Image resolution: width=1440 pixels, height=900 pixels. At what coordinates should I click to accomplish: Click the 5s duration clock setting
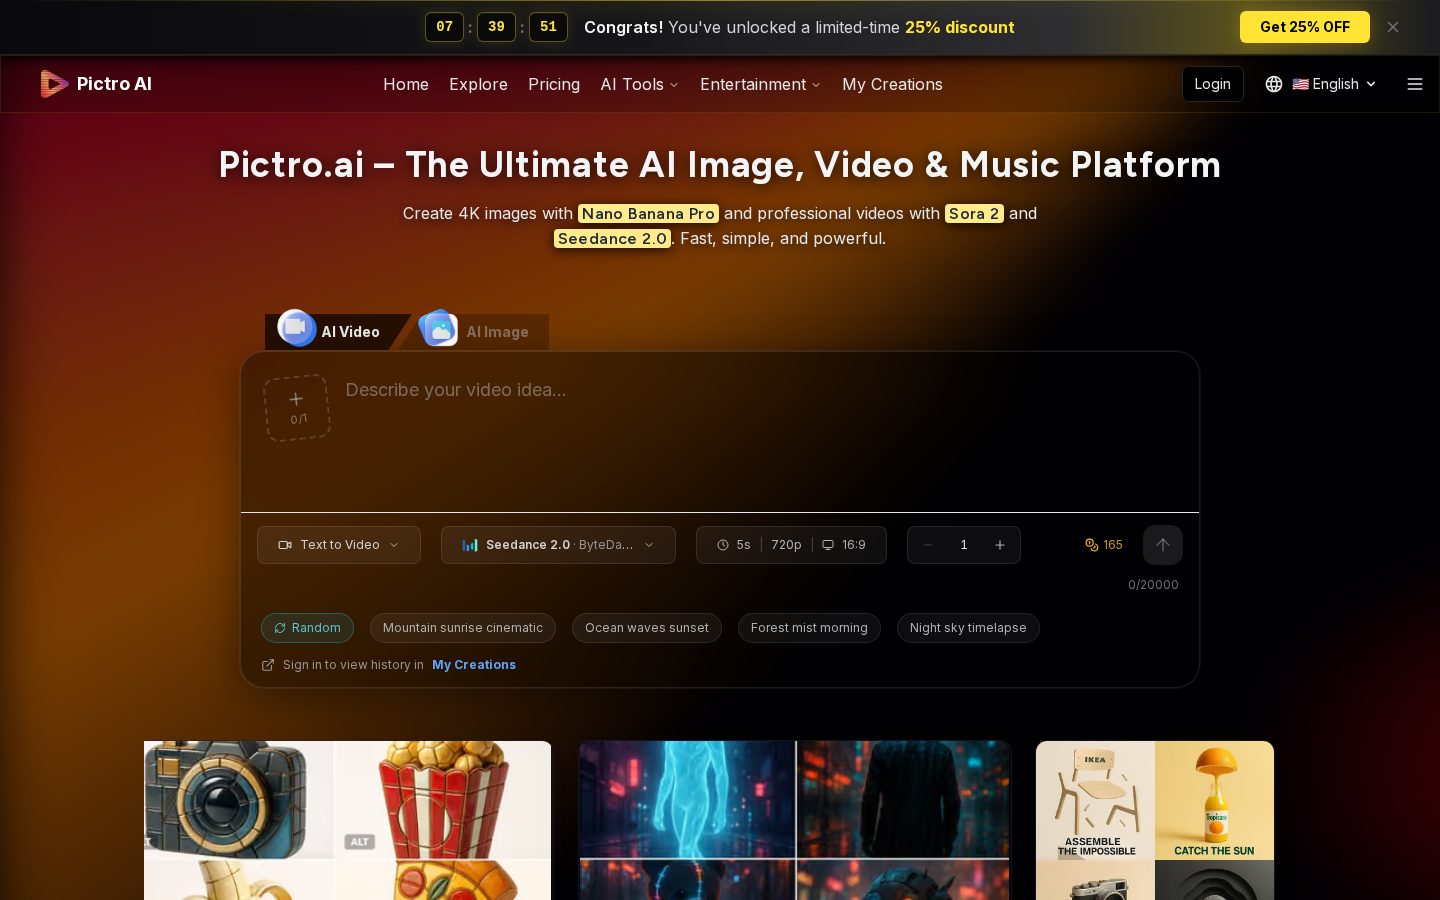(x=734, y=545)
